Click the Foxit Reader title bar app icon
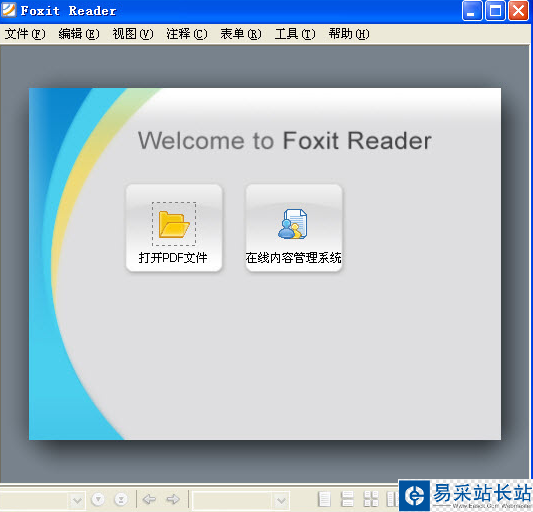The height and width of the screenshot is (512, 533). click(x=8, y=10)
